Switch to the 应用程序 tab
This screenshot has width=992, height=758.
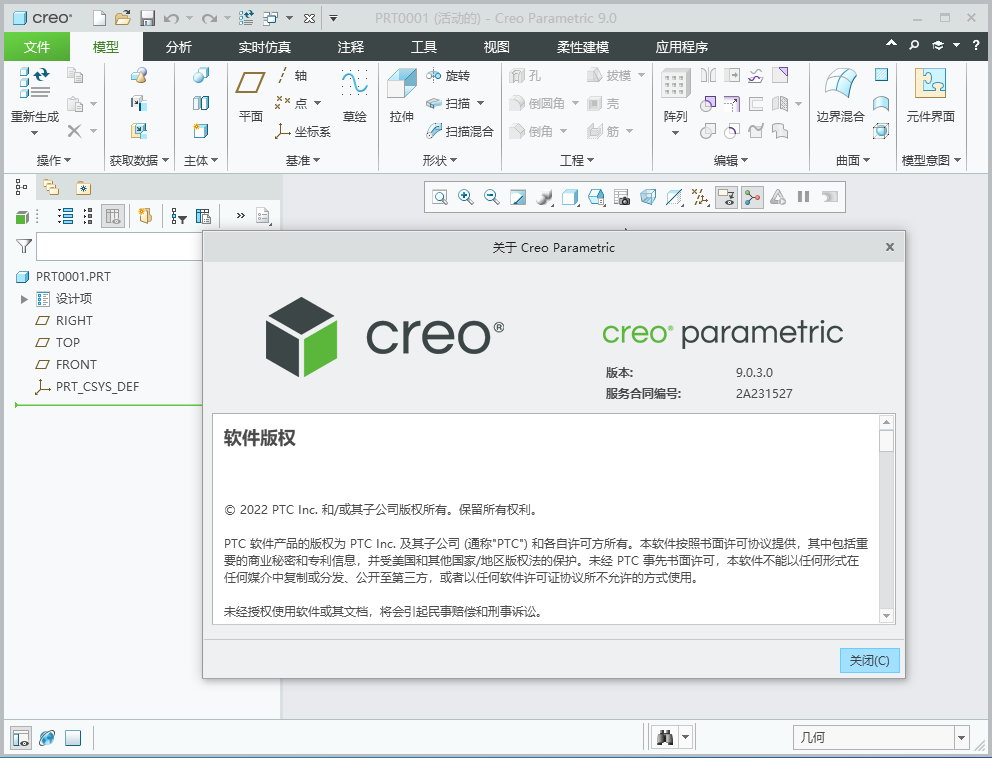681,47
